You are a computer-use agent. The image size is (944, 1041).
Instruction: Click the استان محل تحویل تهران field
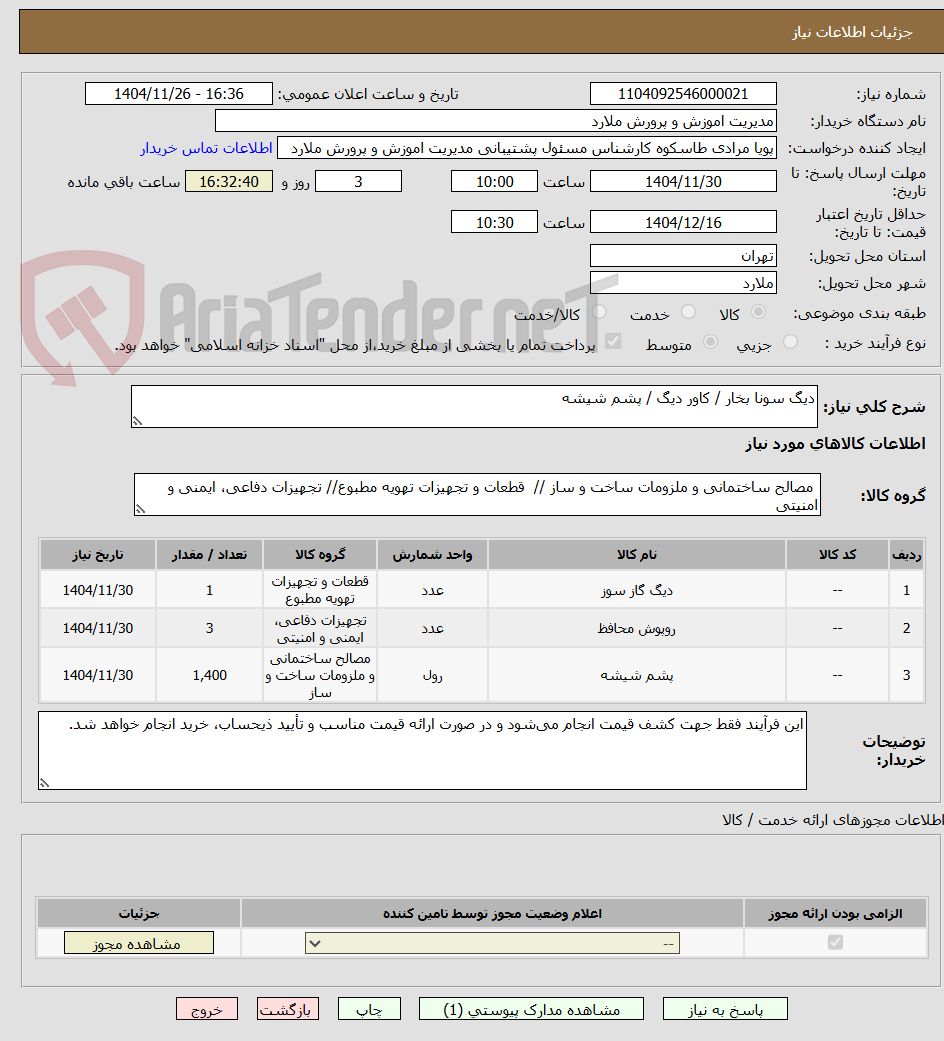(x=683, y=256)
